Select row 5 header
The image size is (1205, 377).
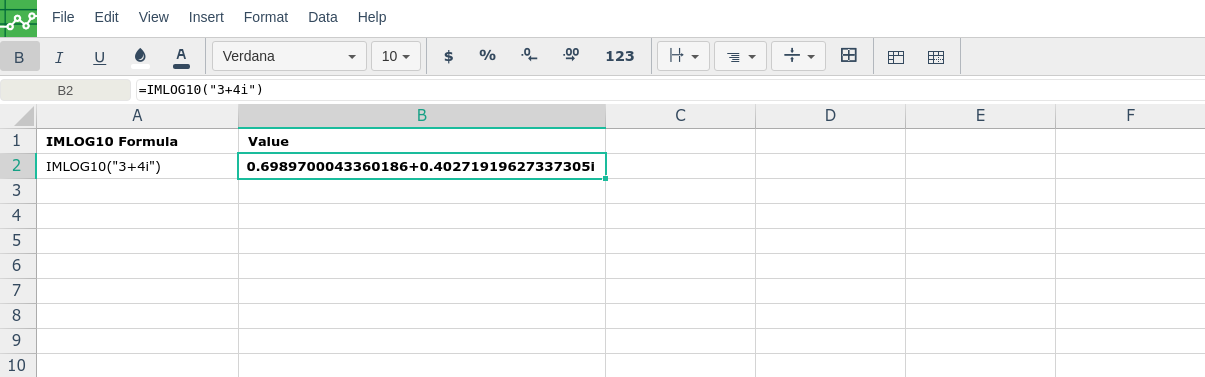click(18, 241)
